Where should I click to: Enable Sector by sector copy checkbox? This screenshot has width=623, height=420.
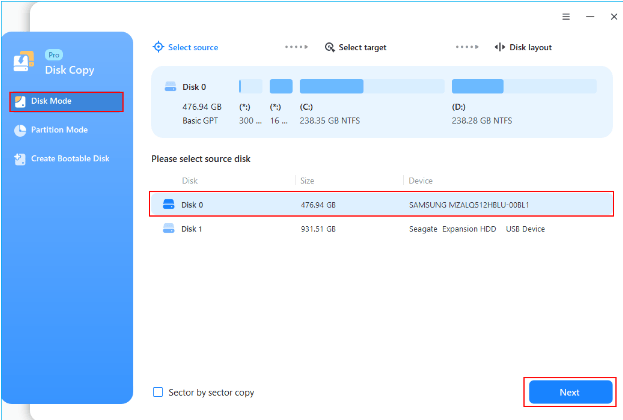[x=158, y=392]
